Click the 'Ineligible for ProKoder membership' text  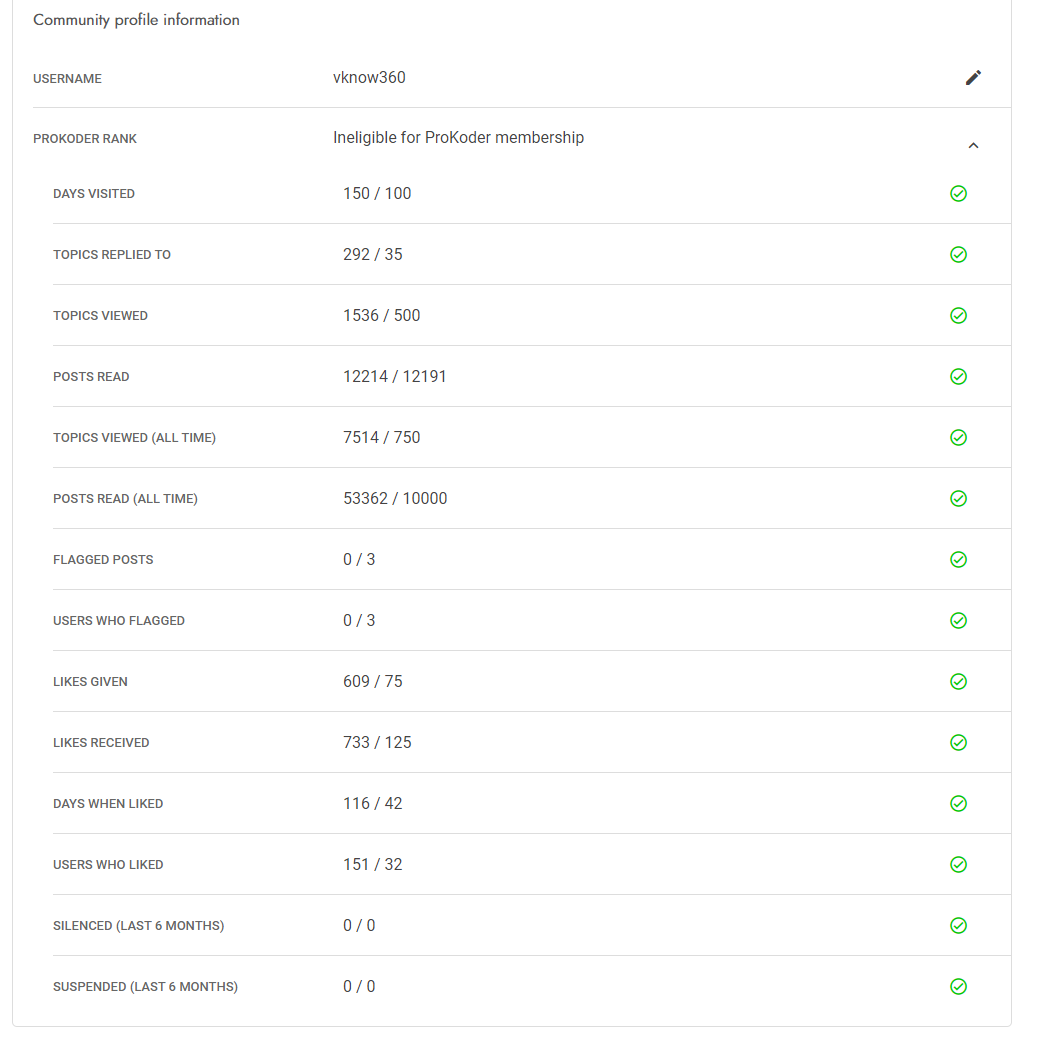(x=458, y=138)
